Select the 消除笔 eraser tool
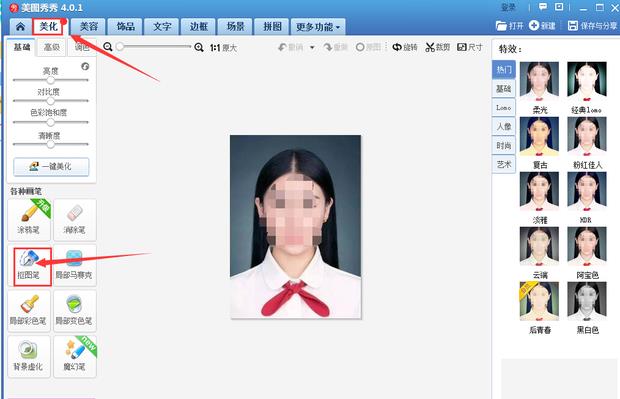The width and height of the screenshot is (620, 399). pyautogui.click(x=74, y=219)
